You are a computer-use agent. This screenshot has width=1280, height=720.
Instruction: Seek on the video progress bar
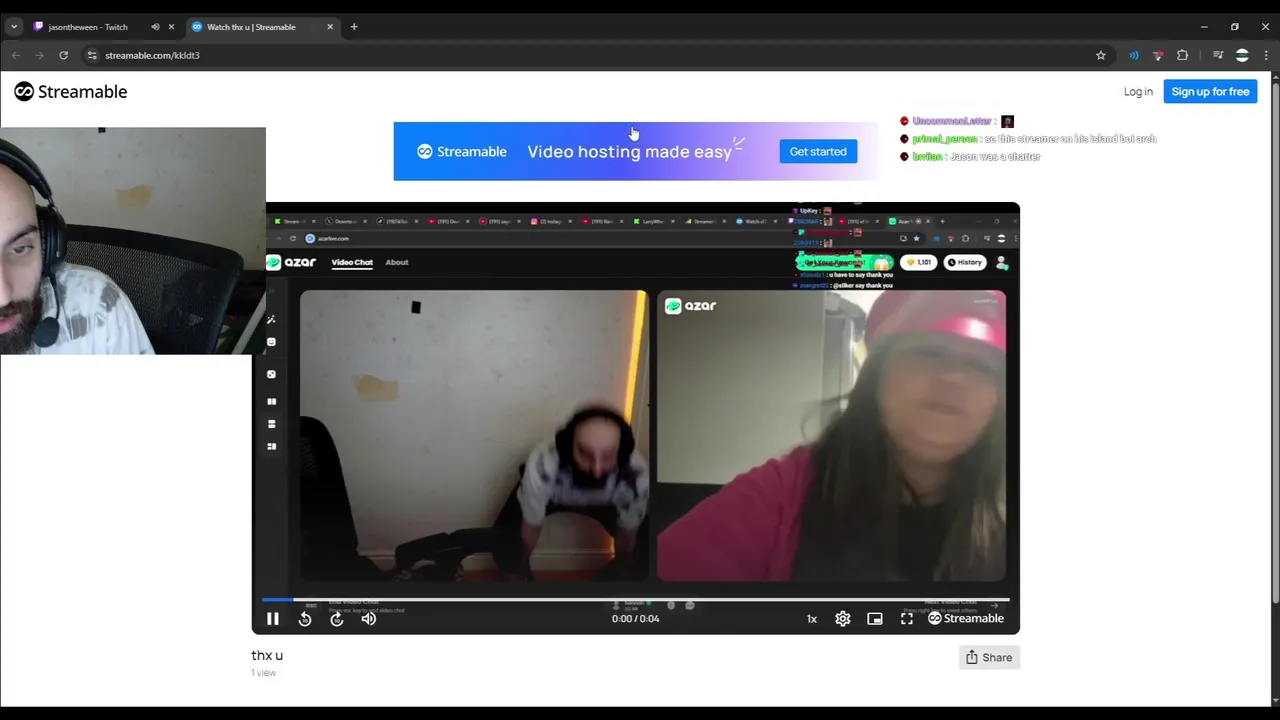pos(636,600)
